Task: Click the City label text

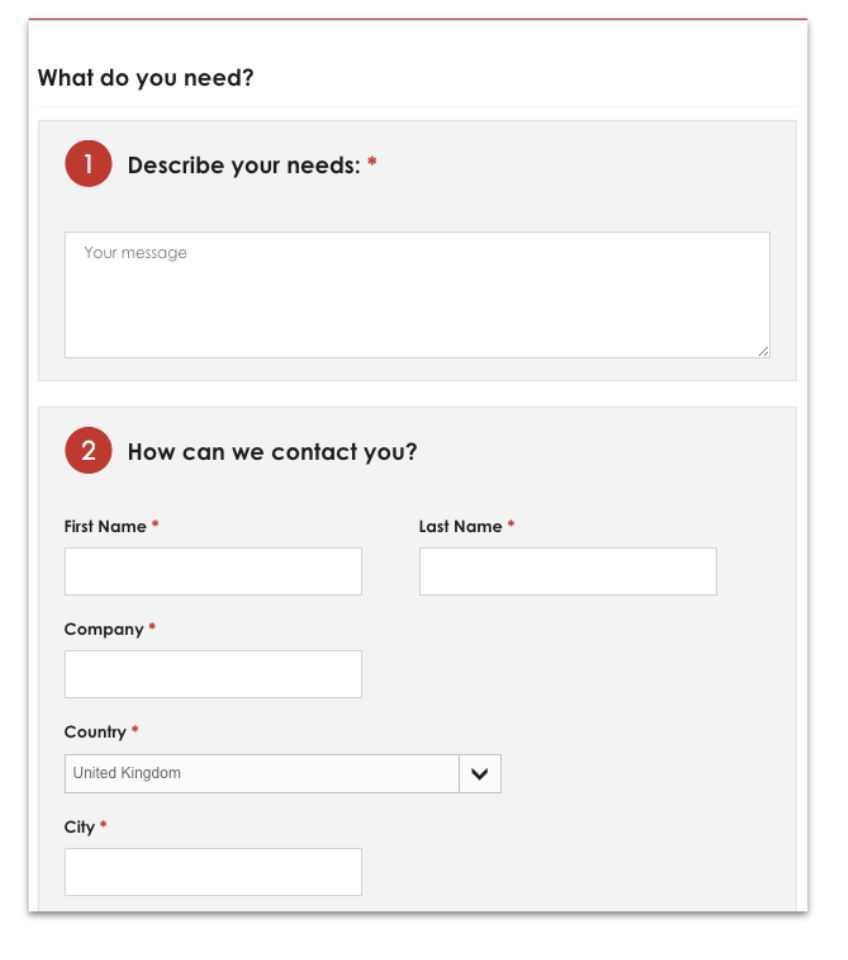Action: [79, 827]
